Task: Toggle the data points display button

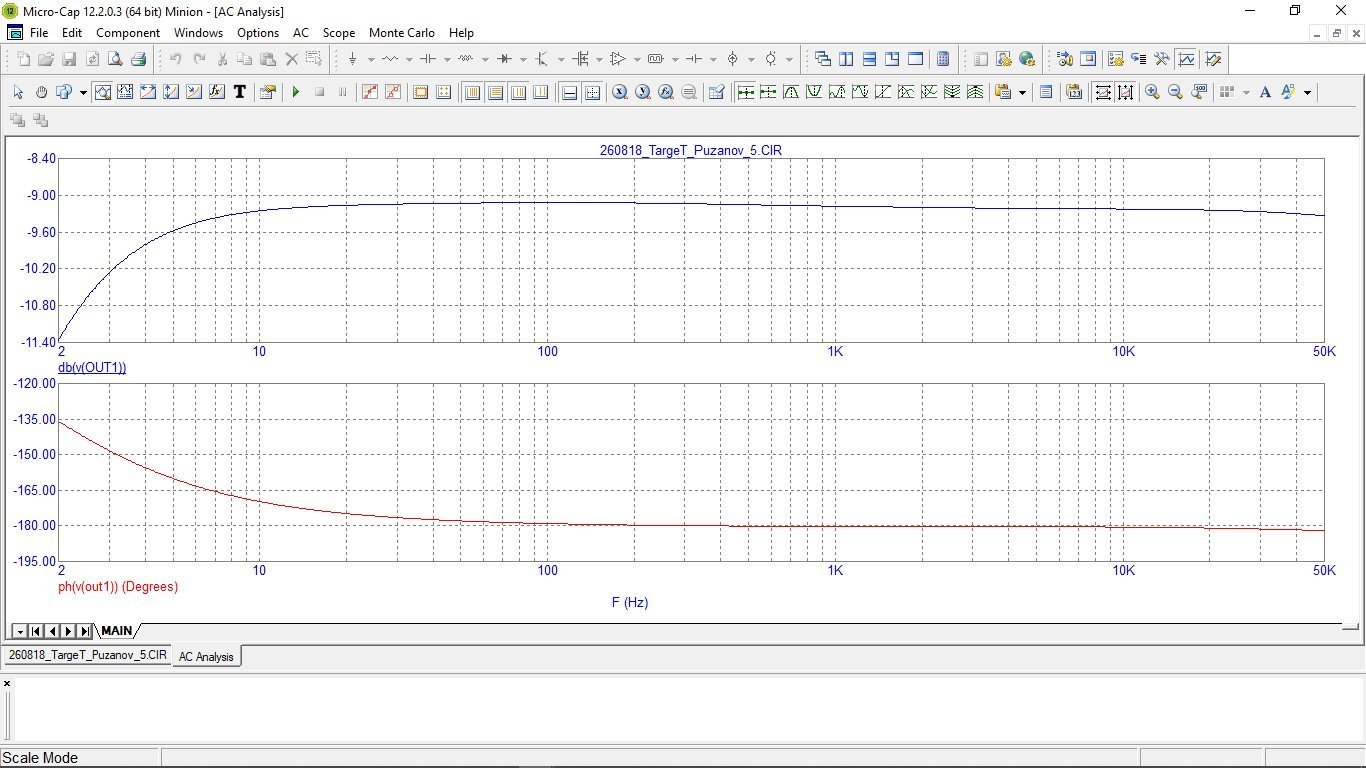Action: click(x=370, y=92)
